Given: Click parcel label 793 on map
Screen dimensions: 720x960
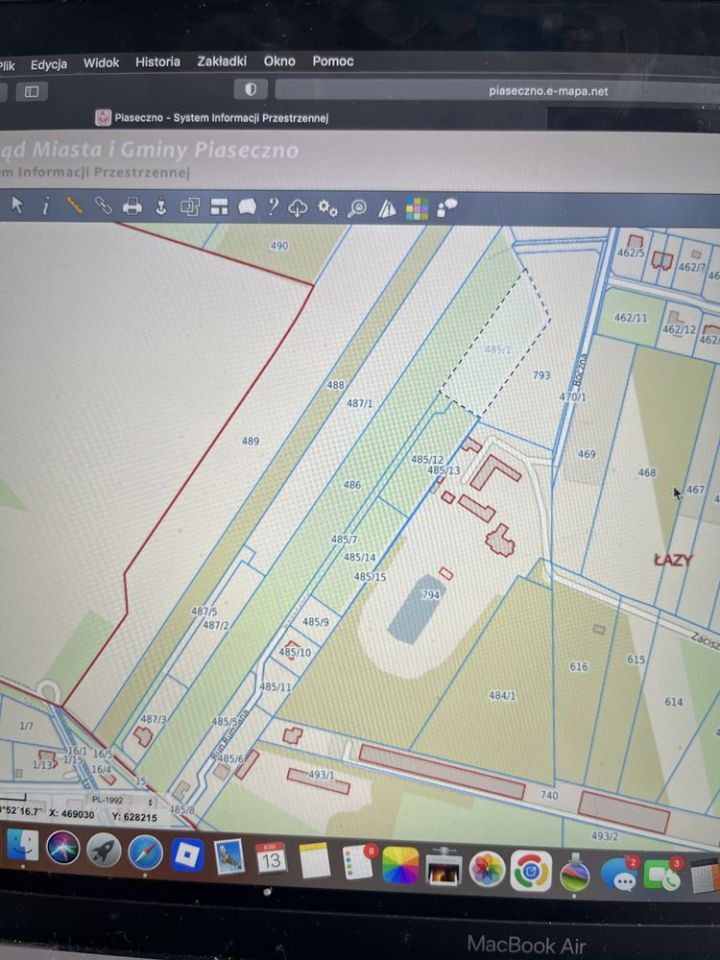Looking at the screenshot, I should tap(541, 375).
